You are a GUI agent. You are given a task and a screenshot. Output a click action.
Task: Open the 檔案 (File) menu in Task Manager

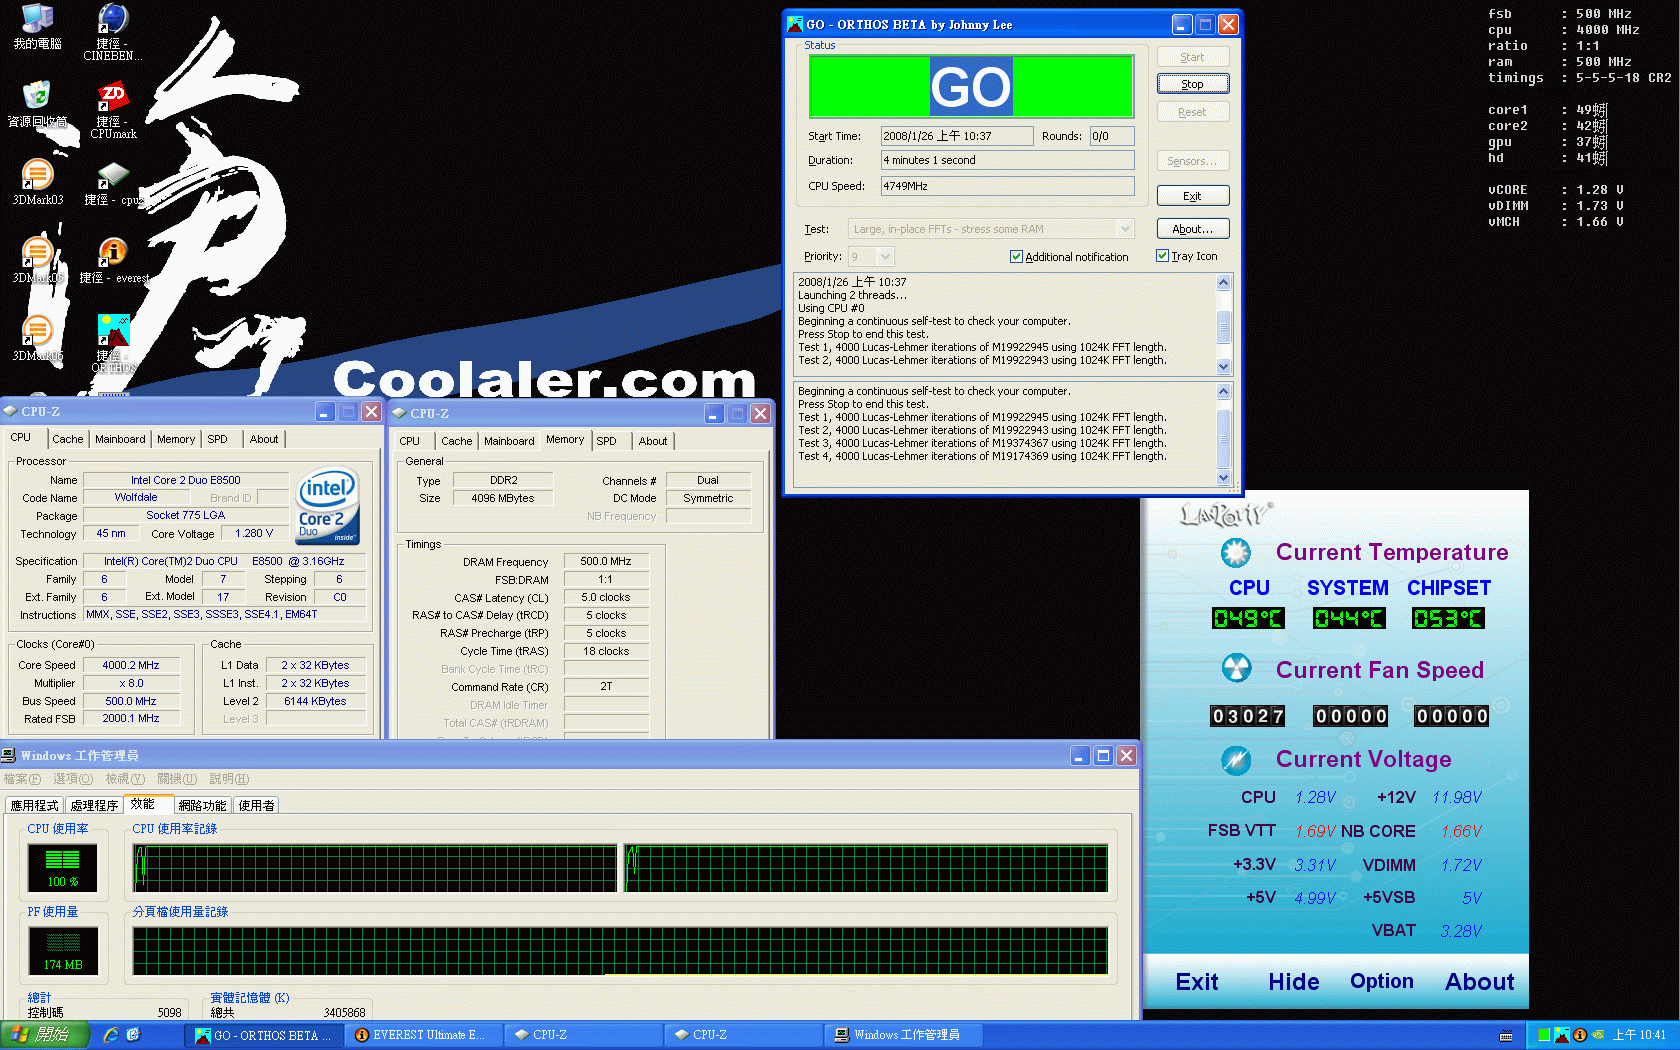coord(22,779)
